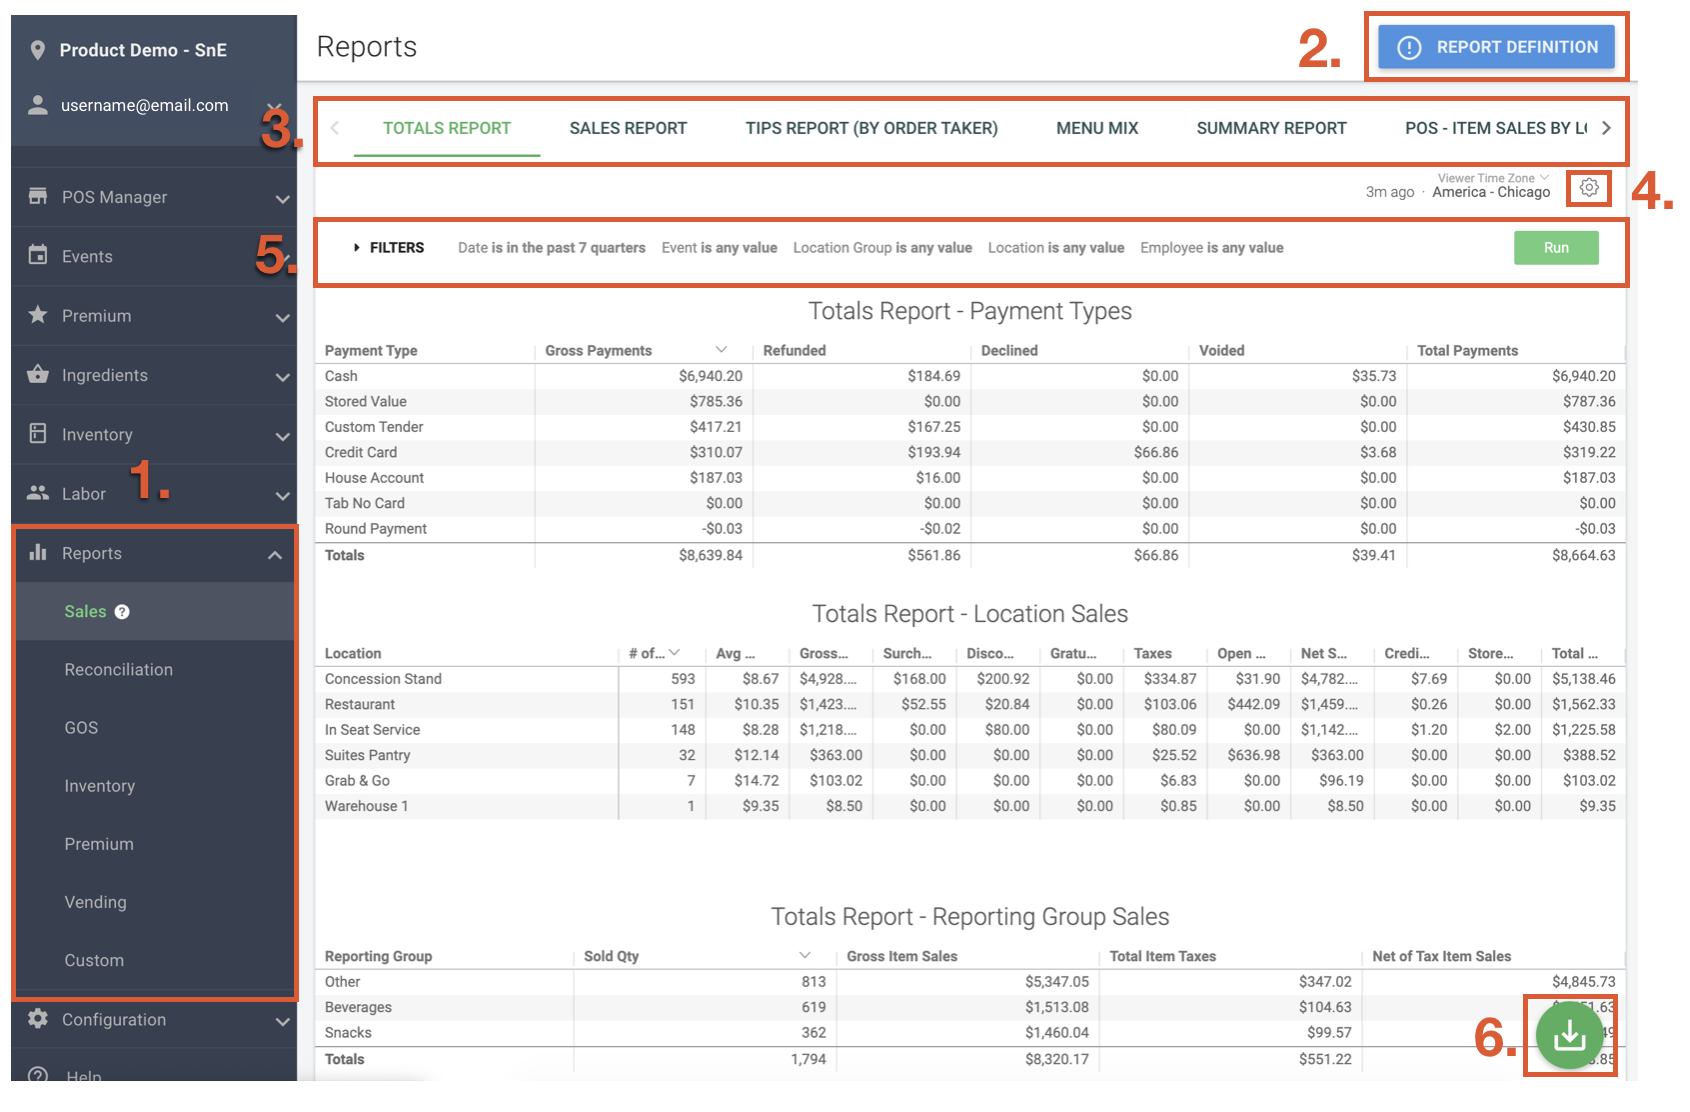Click the Net of Tax Item Sales header
This screenshot has height=1112, width=1690.
click(1441, 956)
